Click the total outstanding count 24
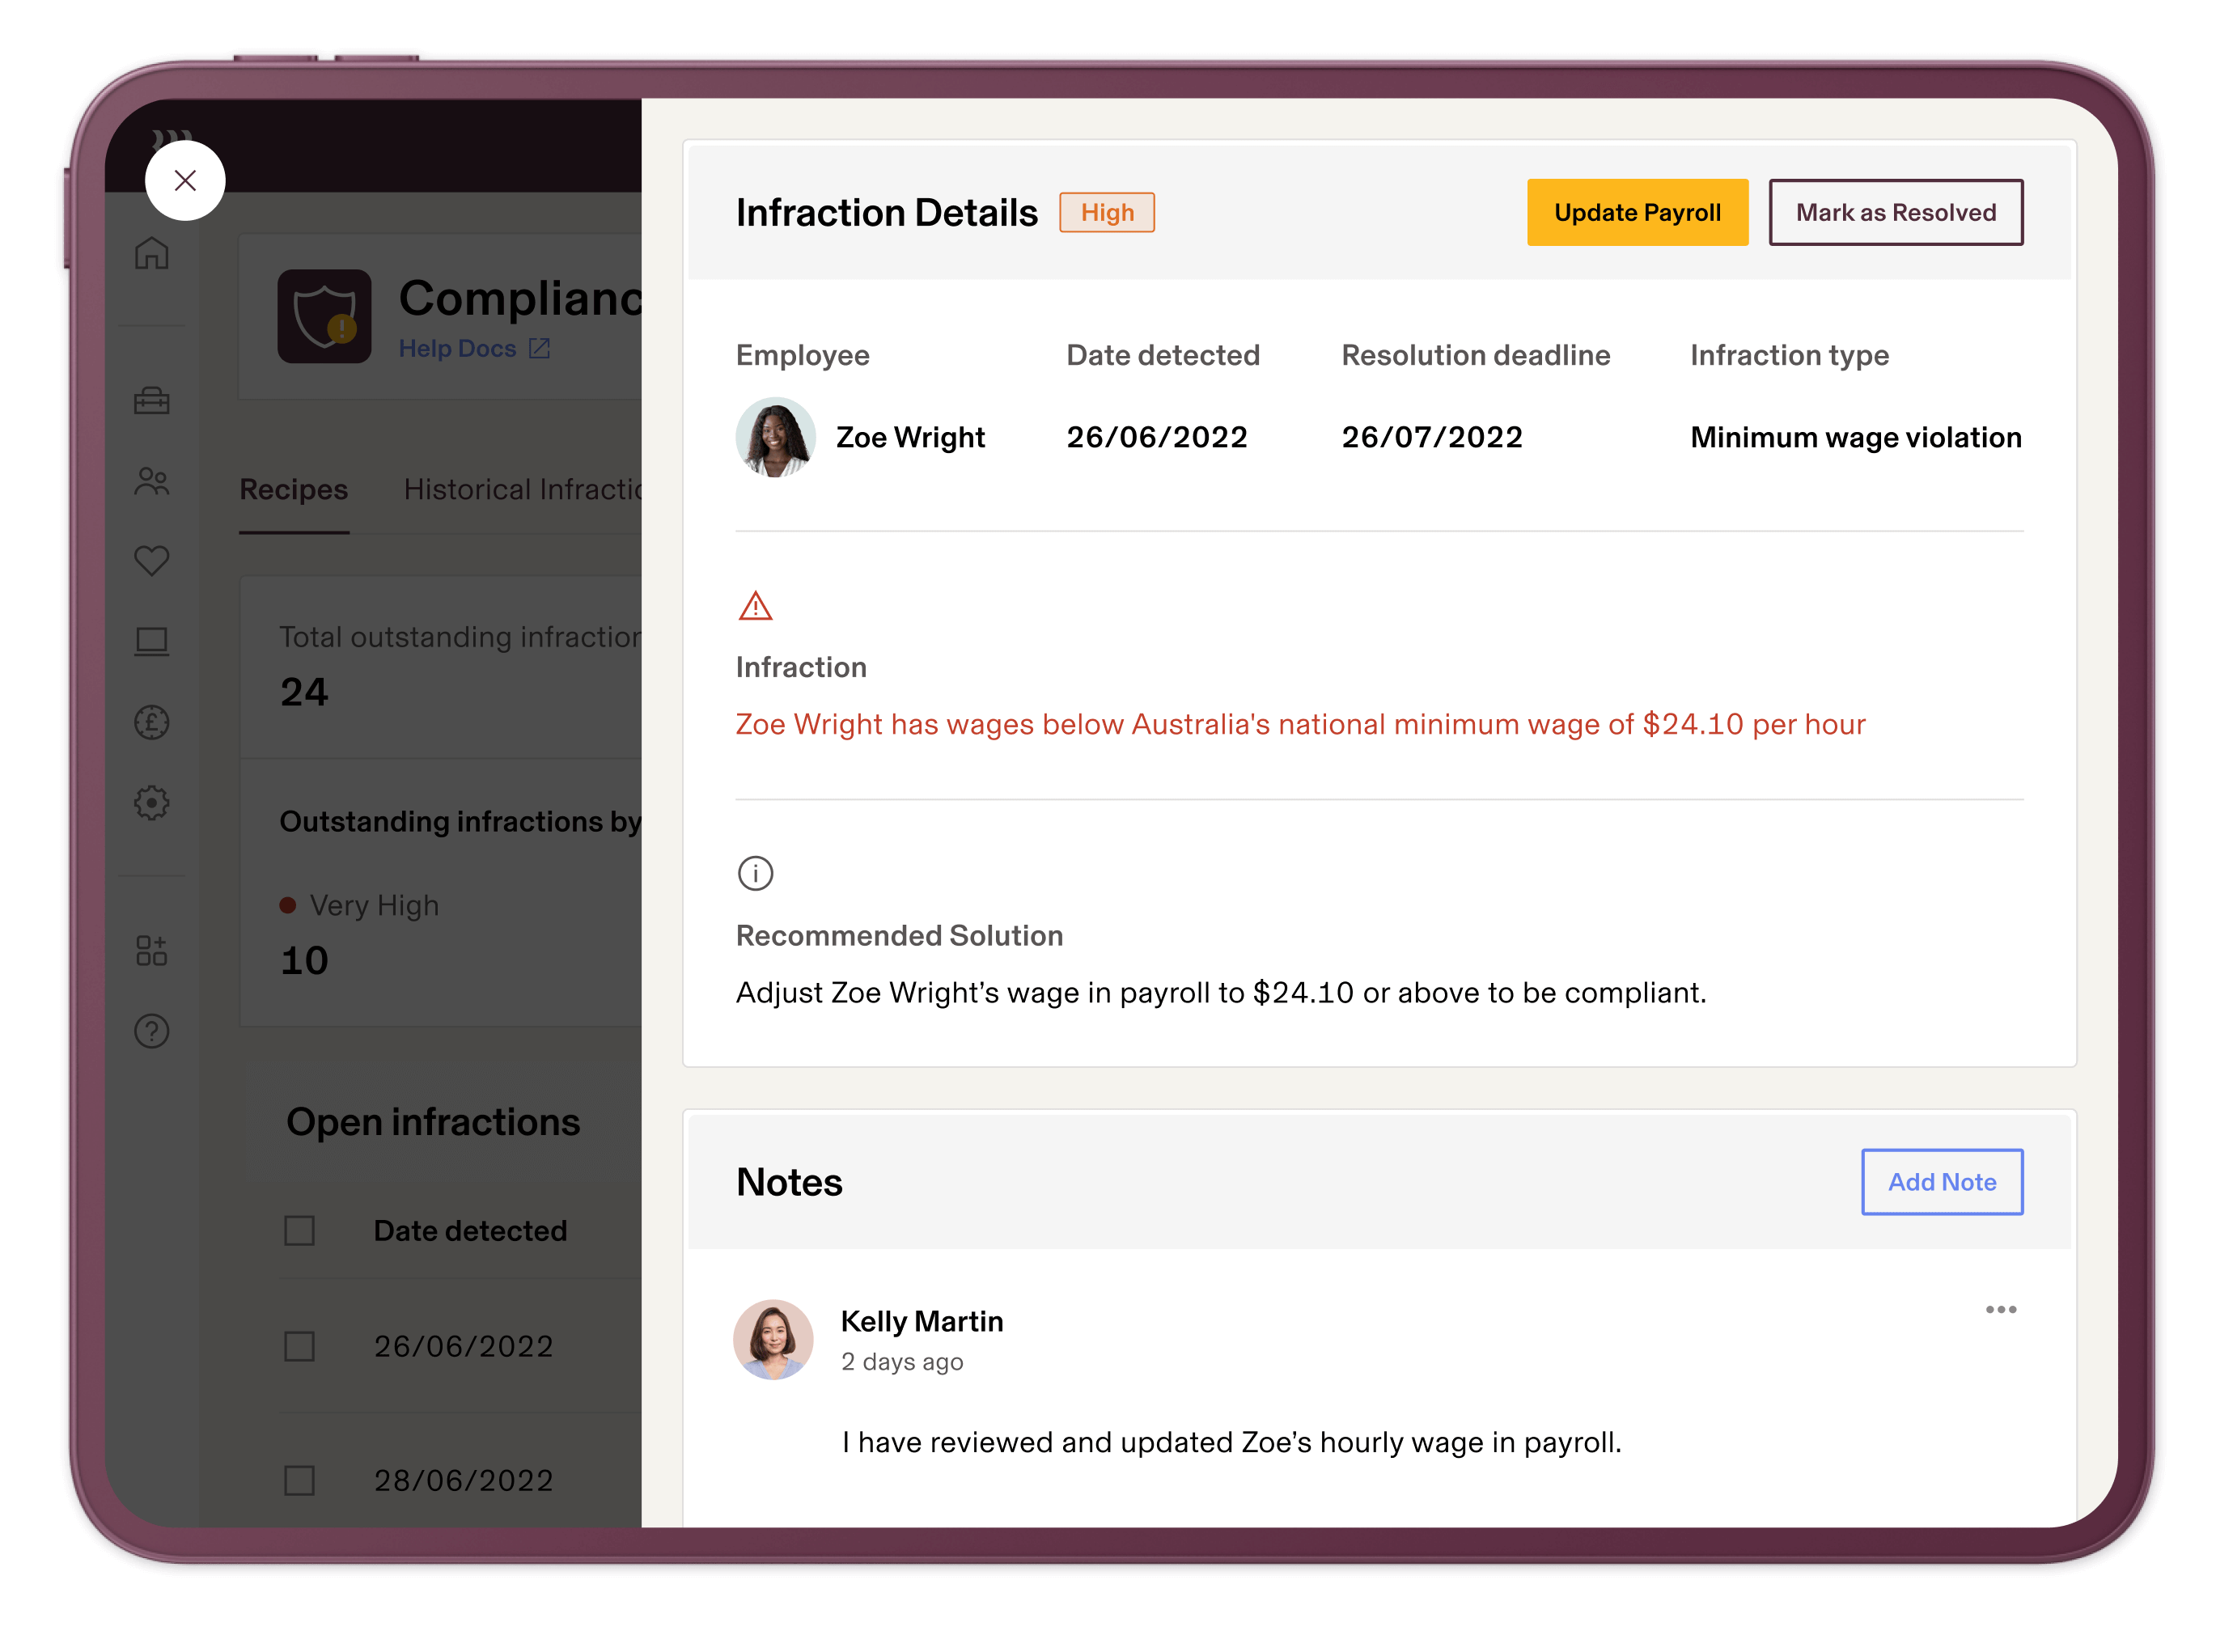The height and width of the screenshot is (1652, 2233). coord(304,692)
